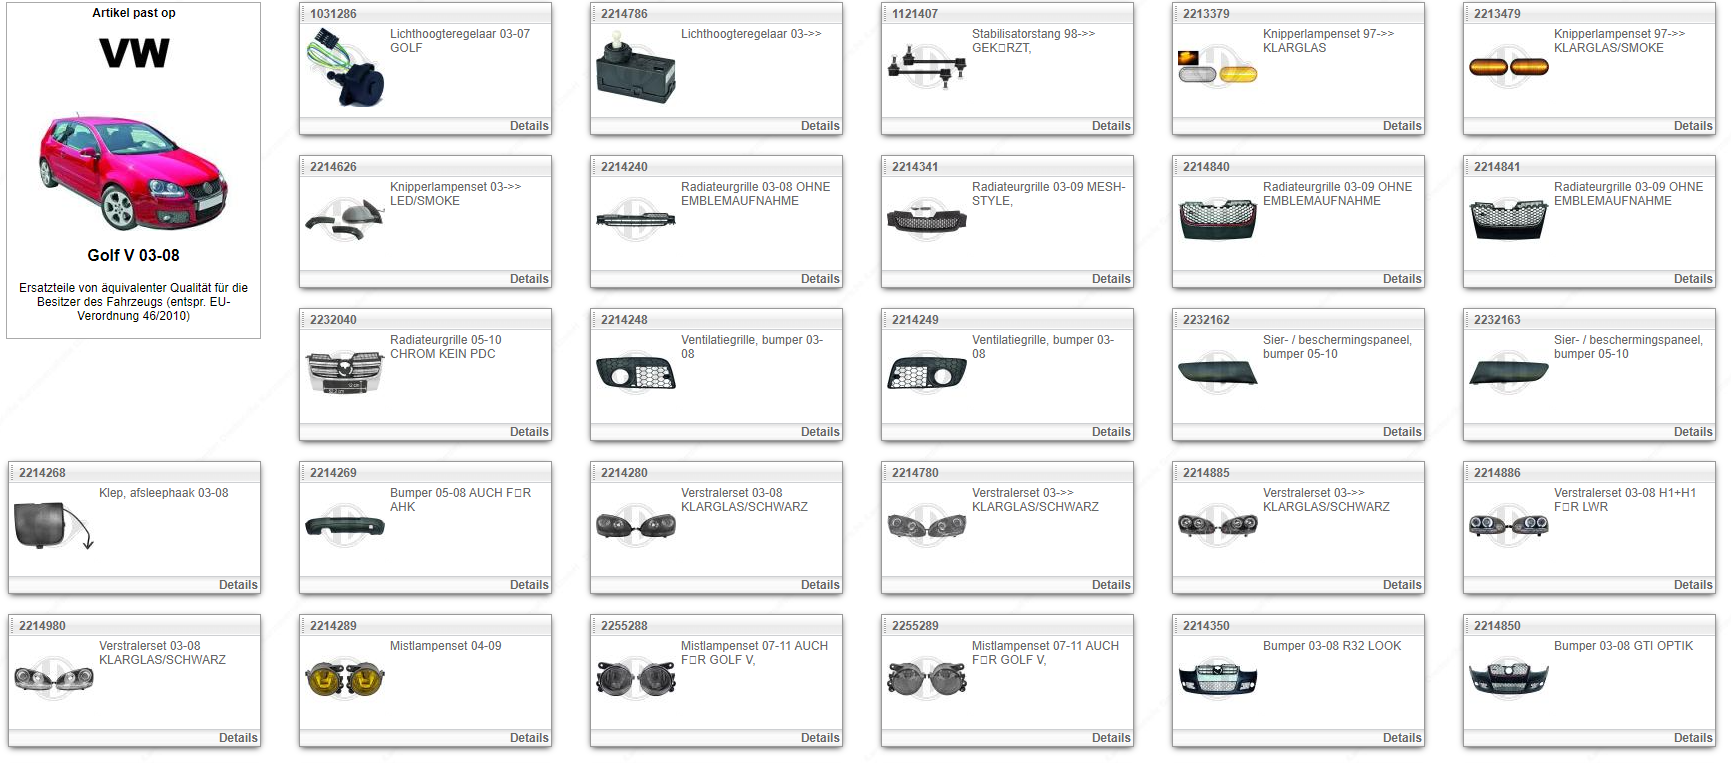The width and height of the screenshot is (1731, 763).
Task: Select the Stabilisatorstang 1121407 product image
Action: [926, 66]
